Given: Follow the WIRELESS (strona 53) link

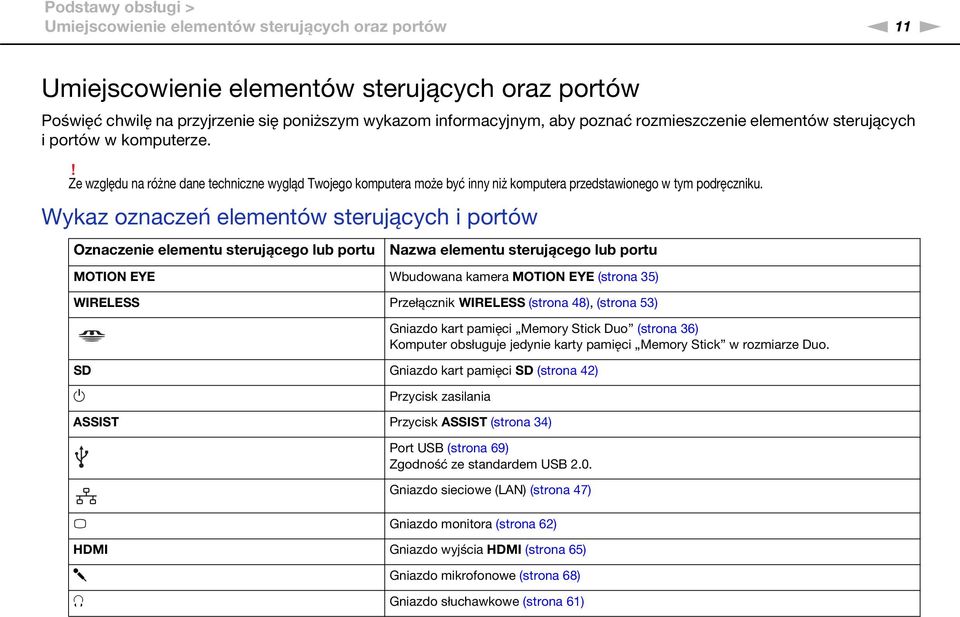Looking at the screenshot, I should pyautogui.click(x=627, y=302).
